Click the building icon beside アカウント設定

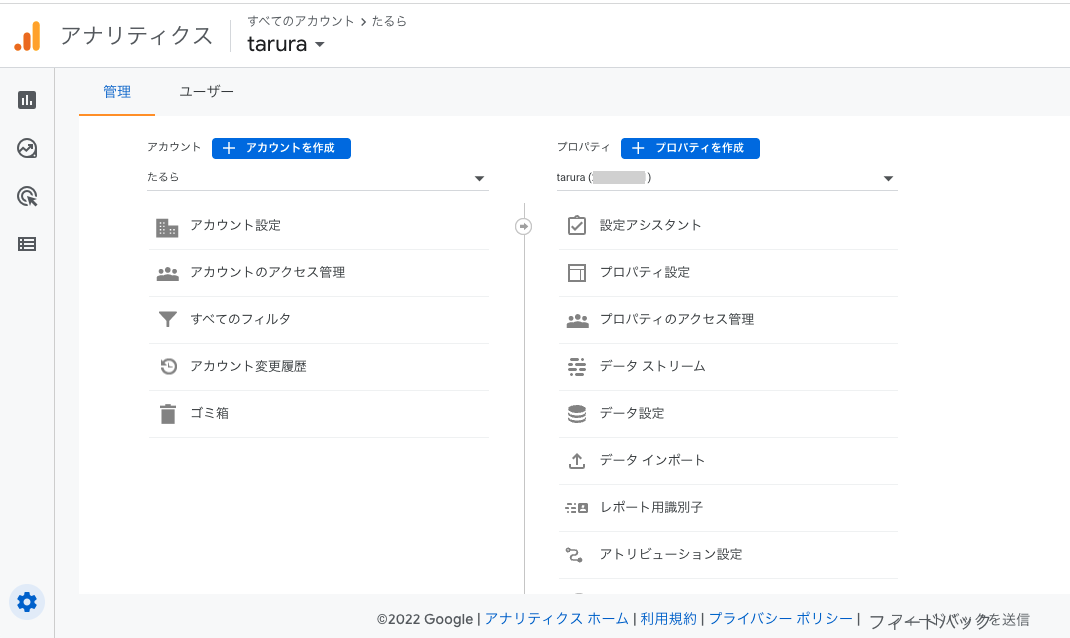[x=167, y=227]
